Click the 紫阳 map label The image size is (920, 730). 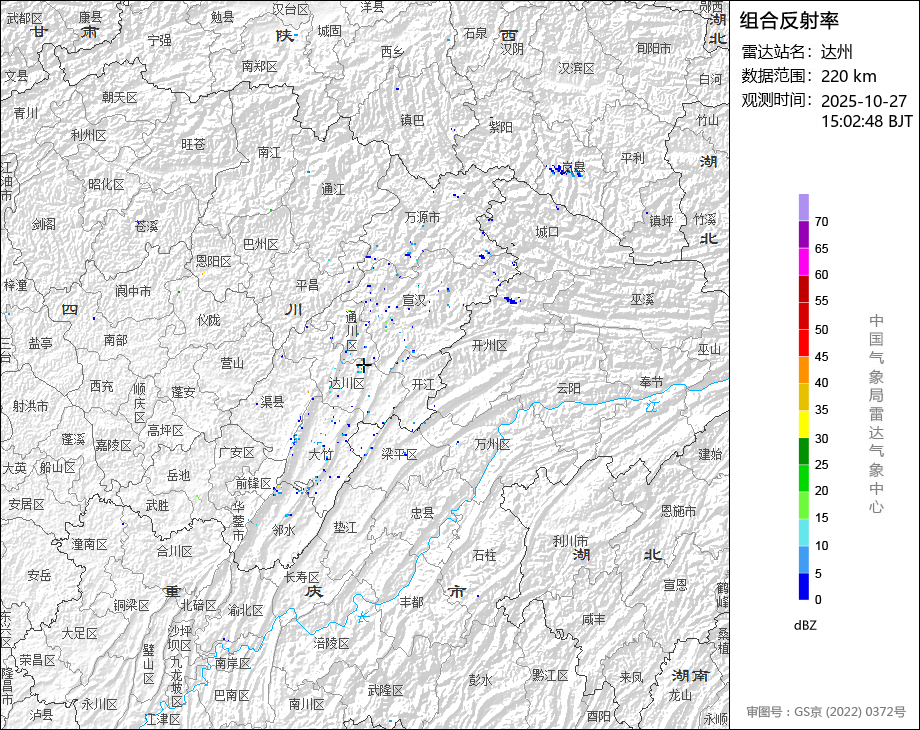(500, 127)
